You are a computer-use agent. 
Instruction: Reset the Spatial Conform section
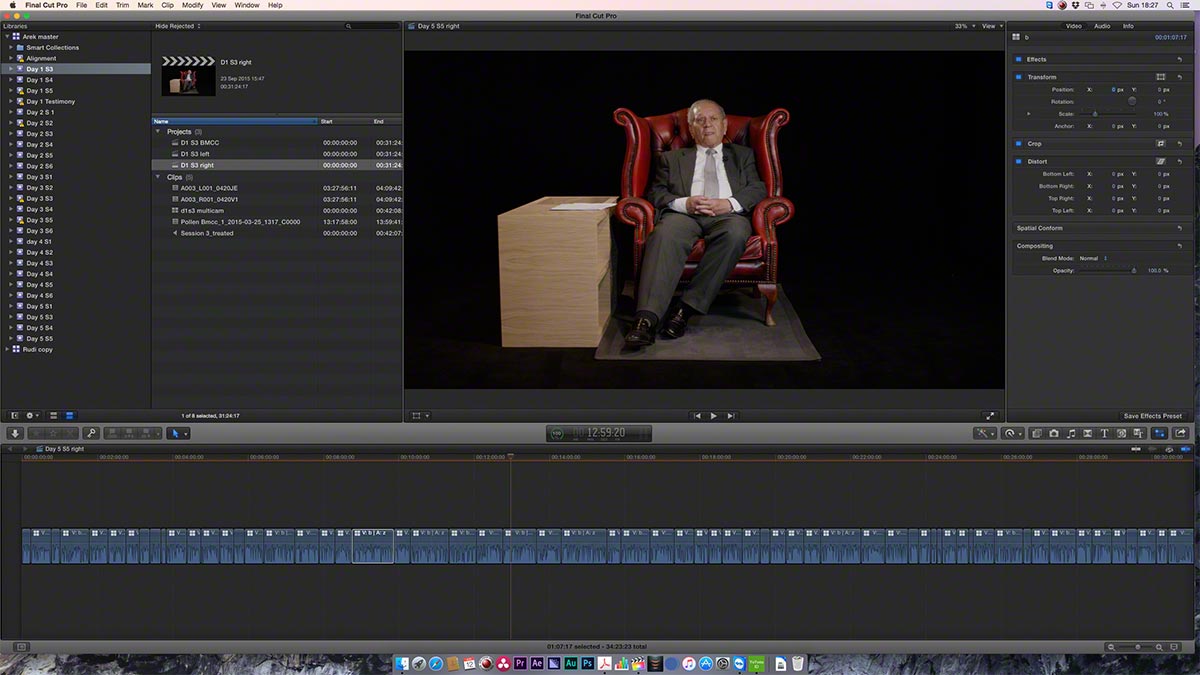1180,228
